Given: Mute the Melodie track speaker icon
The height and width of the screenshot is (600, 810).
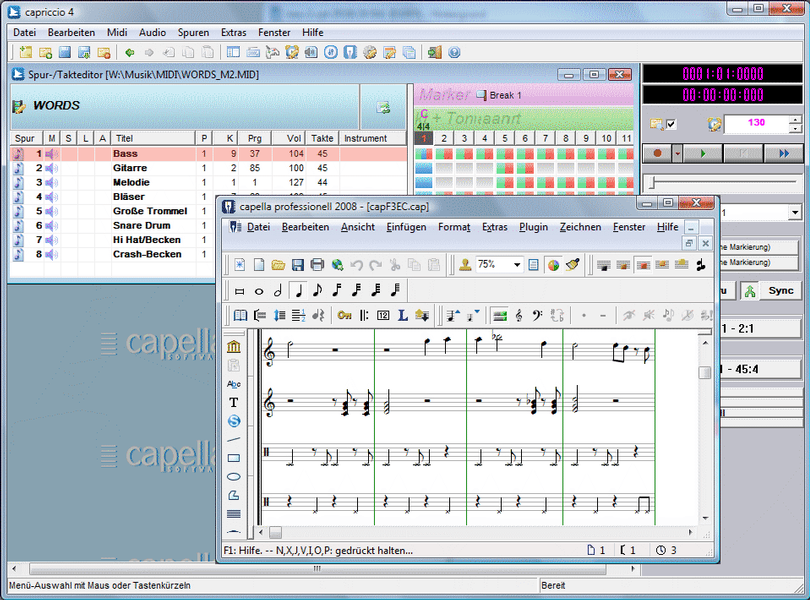Looking at the screenshot, I should 52,182.
